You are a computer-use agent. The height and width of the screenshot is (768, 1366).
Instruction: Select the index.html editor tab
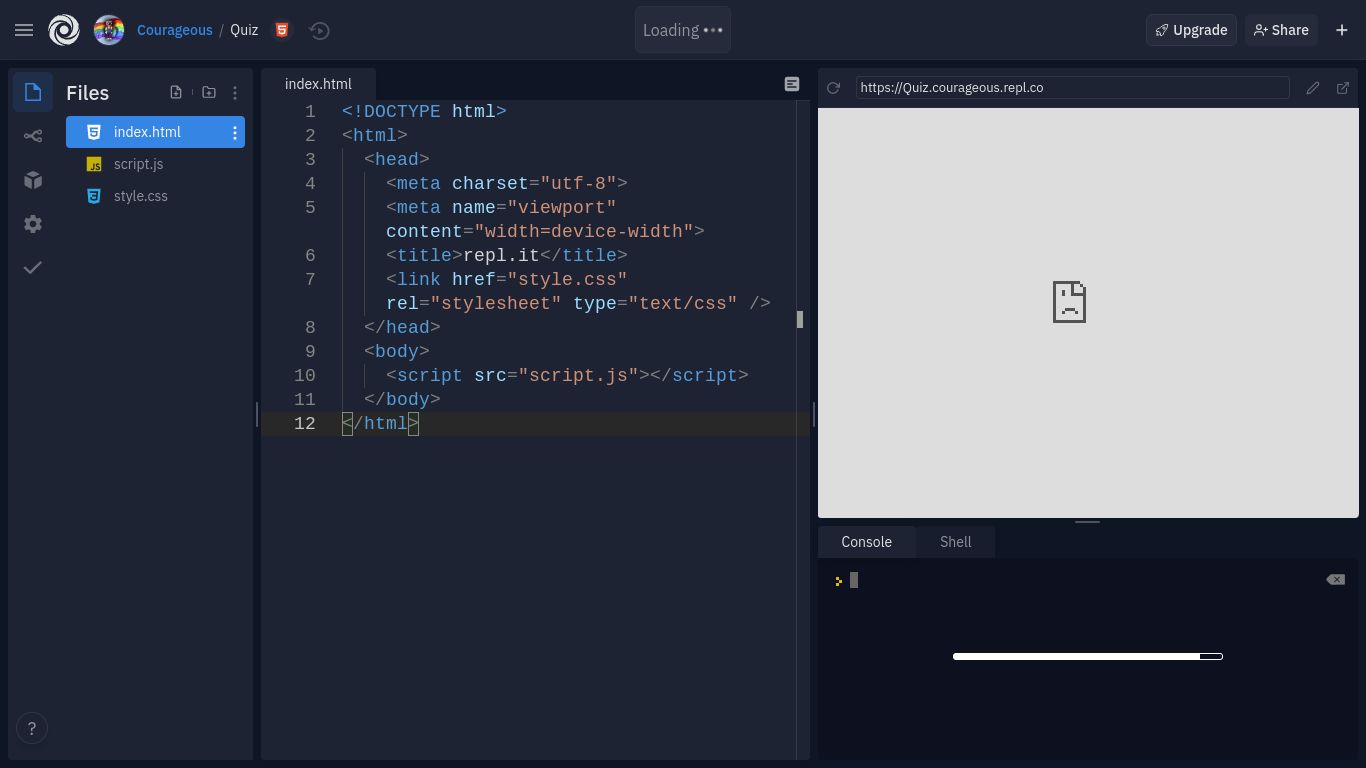click(318, 84)
